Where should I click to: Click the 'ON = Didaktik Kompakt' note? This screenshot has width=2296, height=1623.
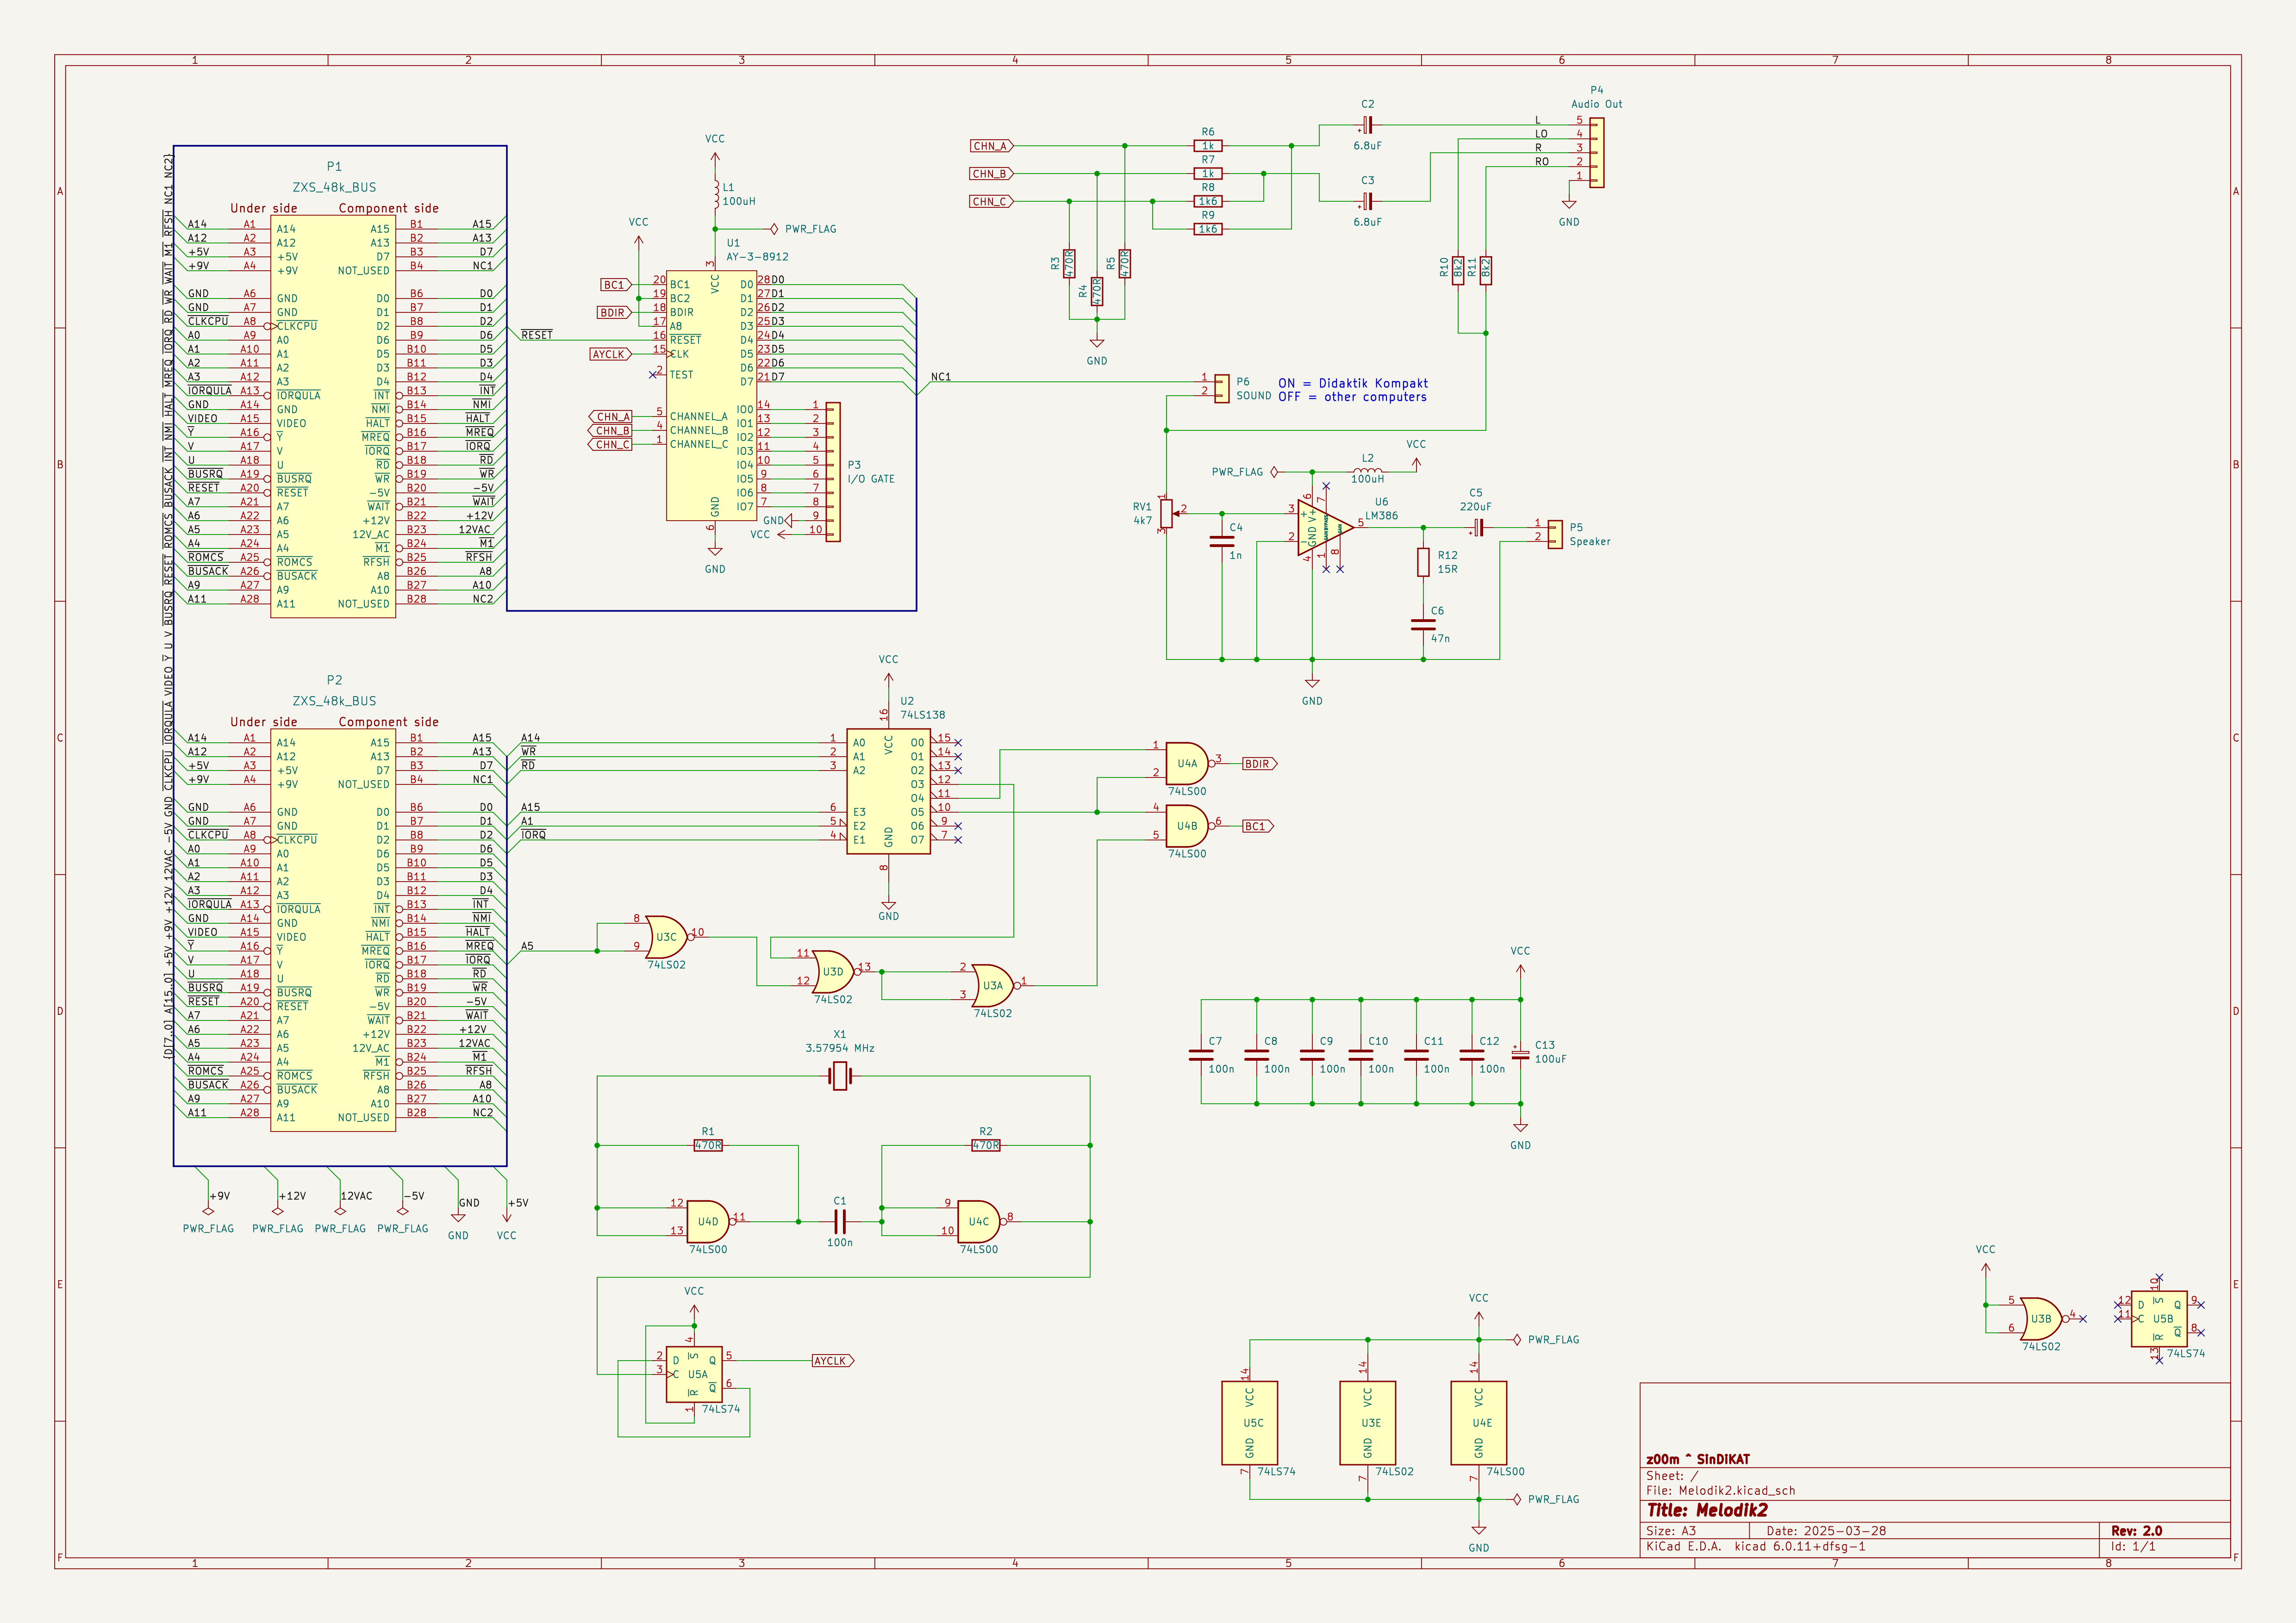(x=1352, y=383)
